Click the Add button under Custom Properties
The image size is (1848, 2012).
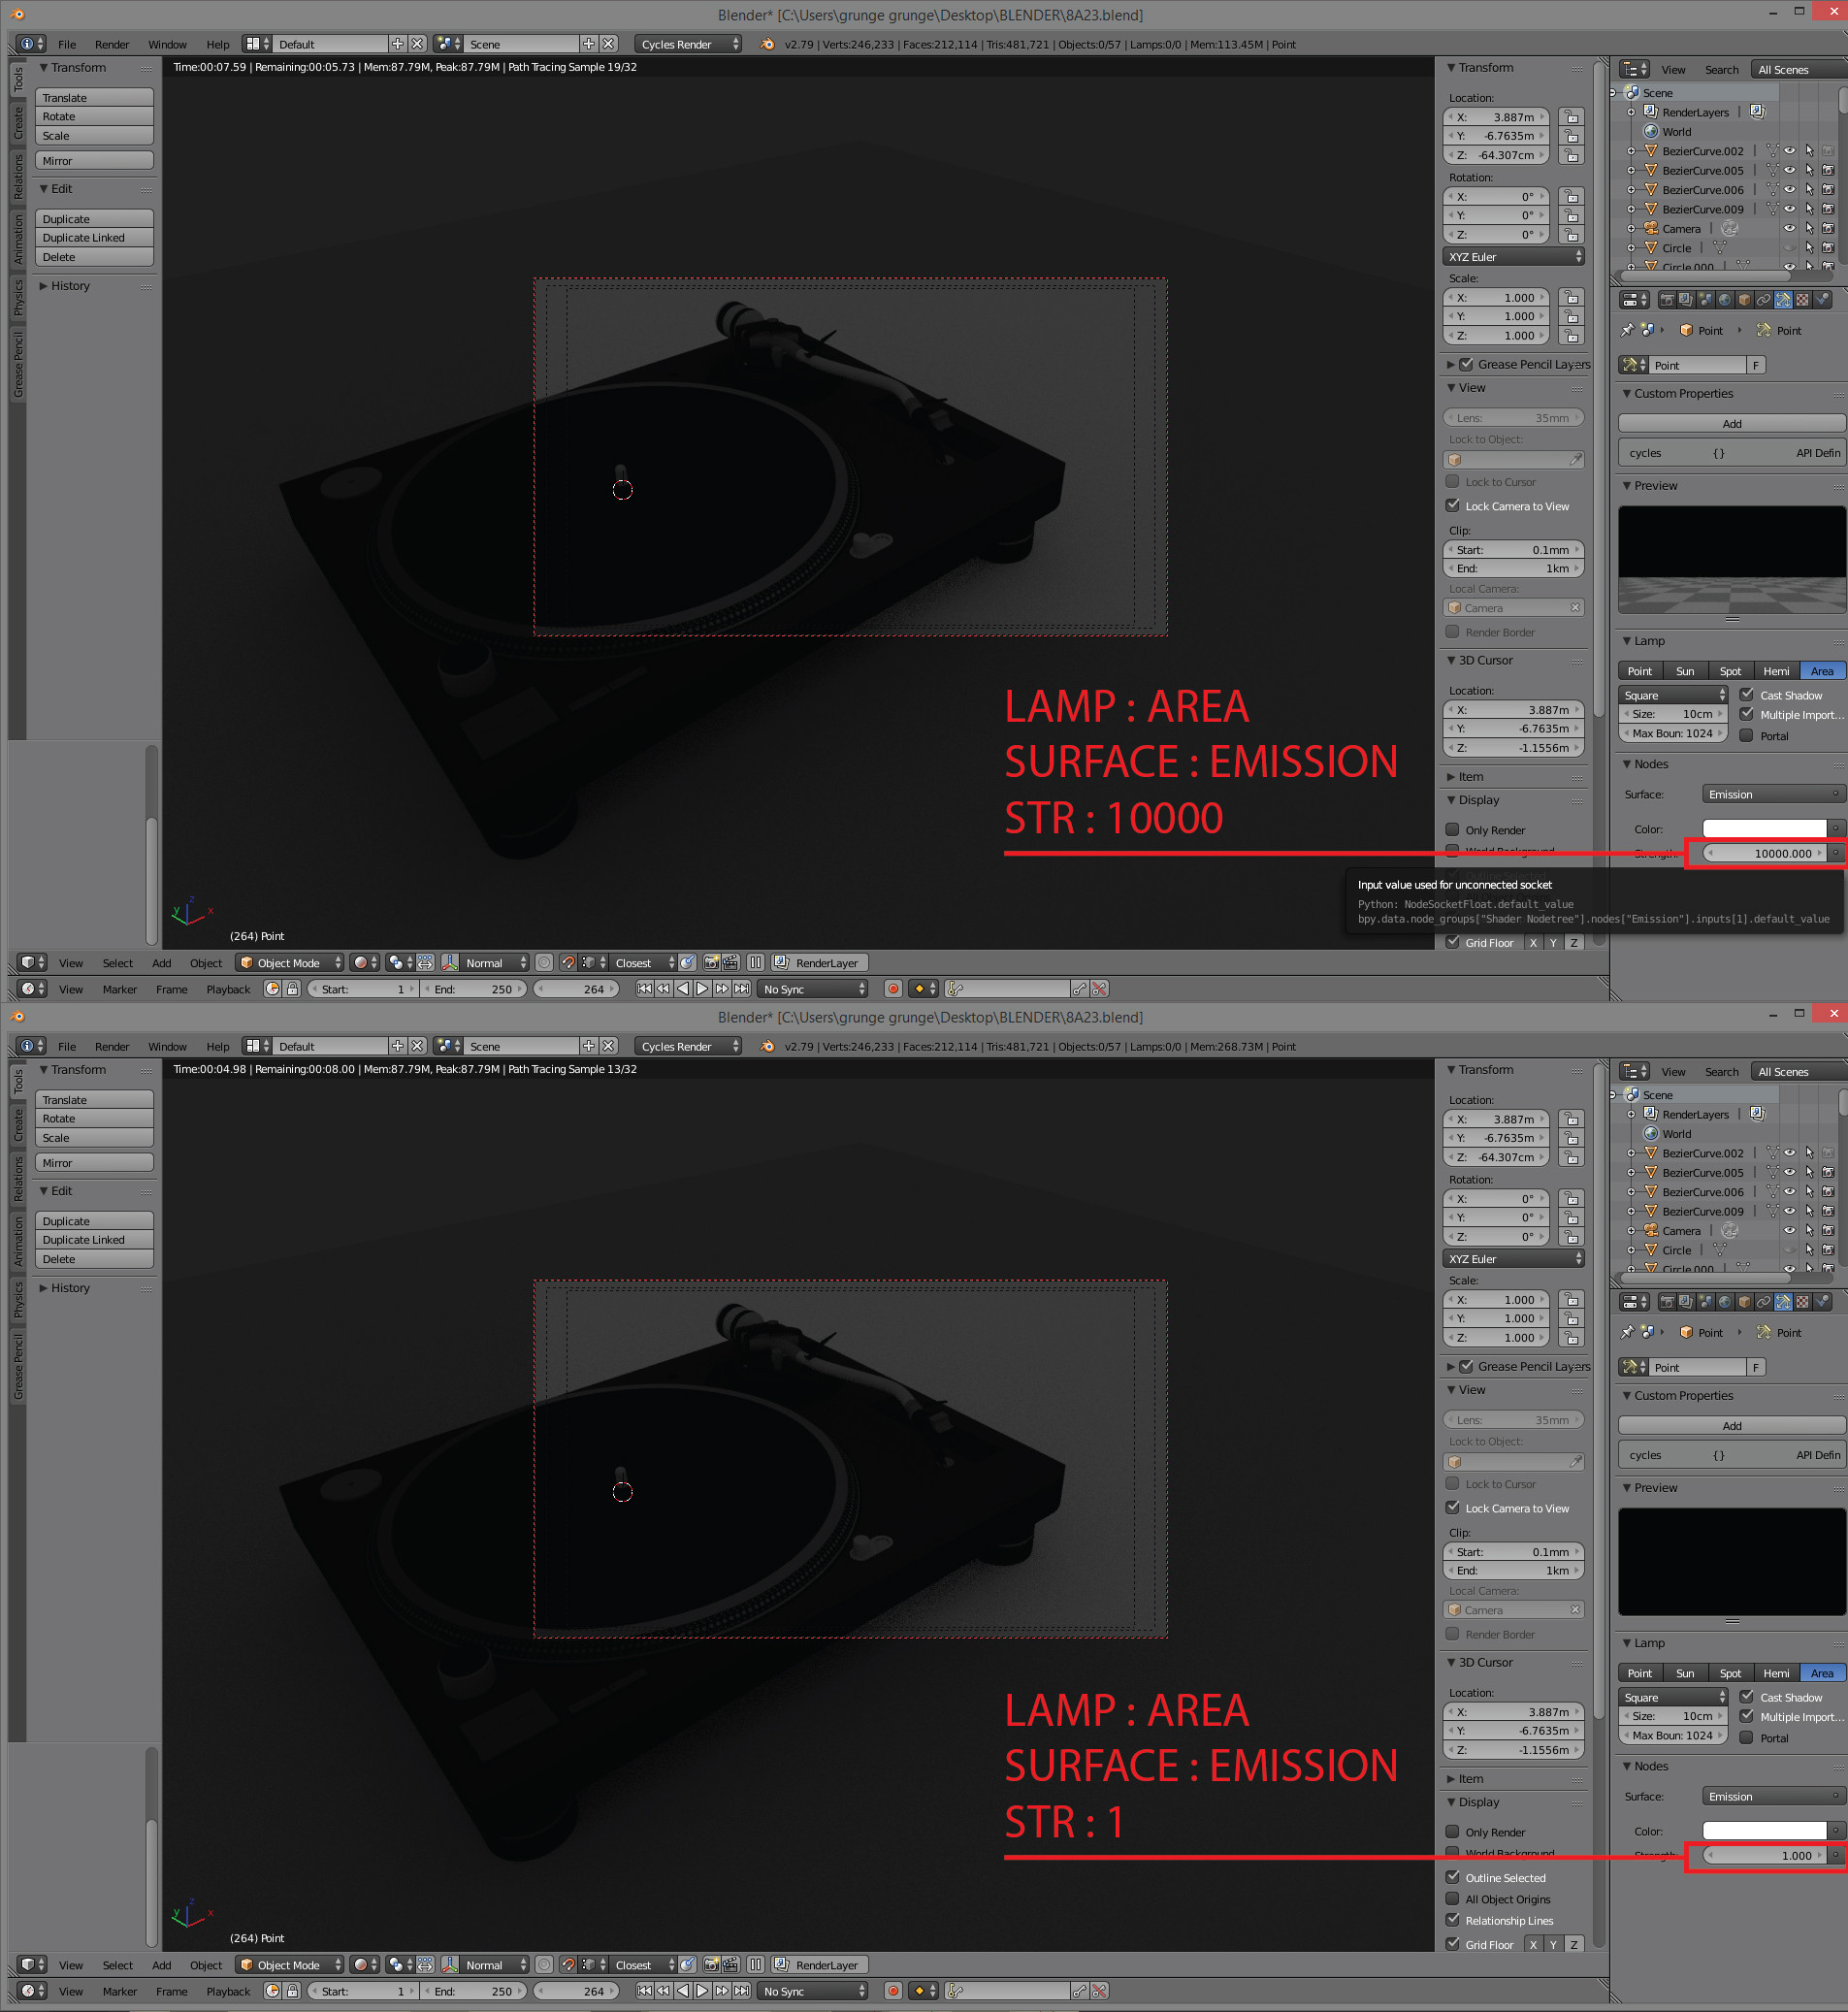point(1731,423)
